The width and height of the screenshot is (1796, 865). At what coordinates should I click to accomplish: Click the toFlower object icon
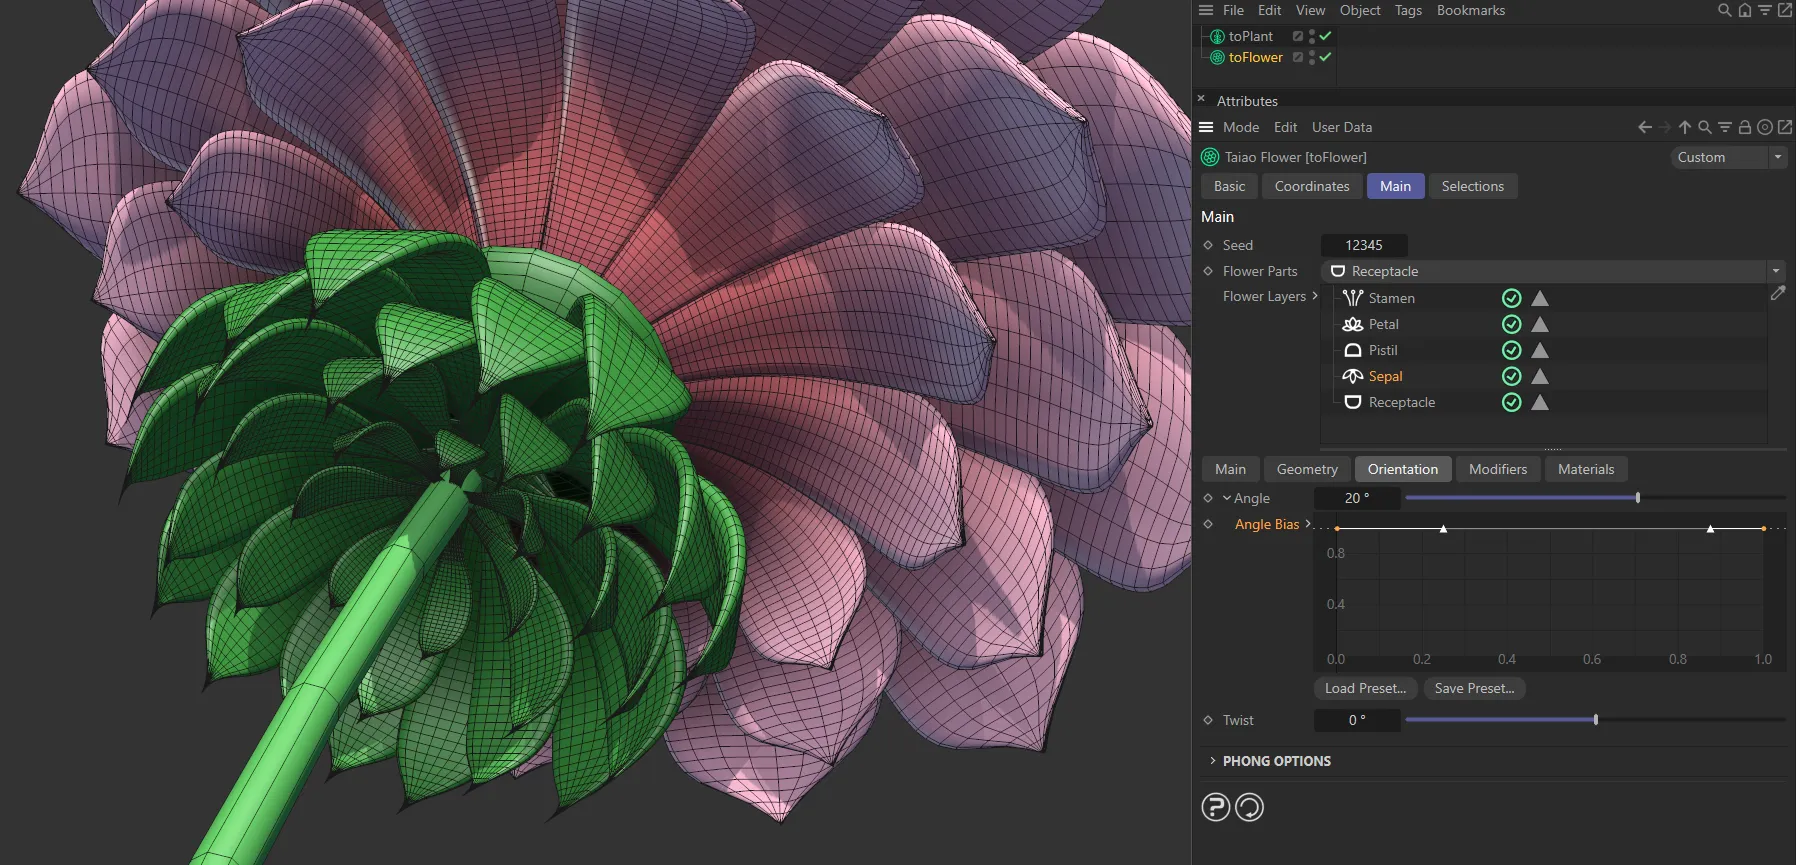tap(1217, 57)
